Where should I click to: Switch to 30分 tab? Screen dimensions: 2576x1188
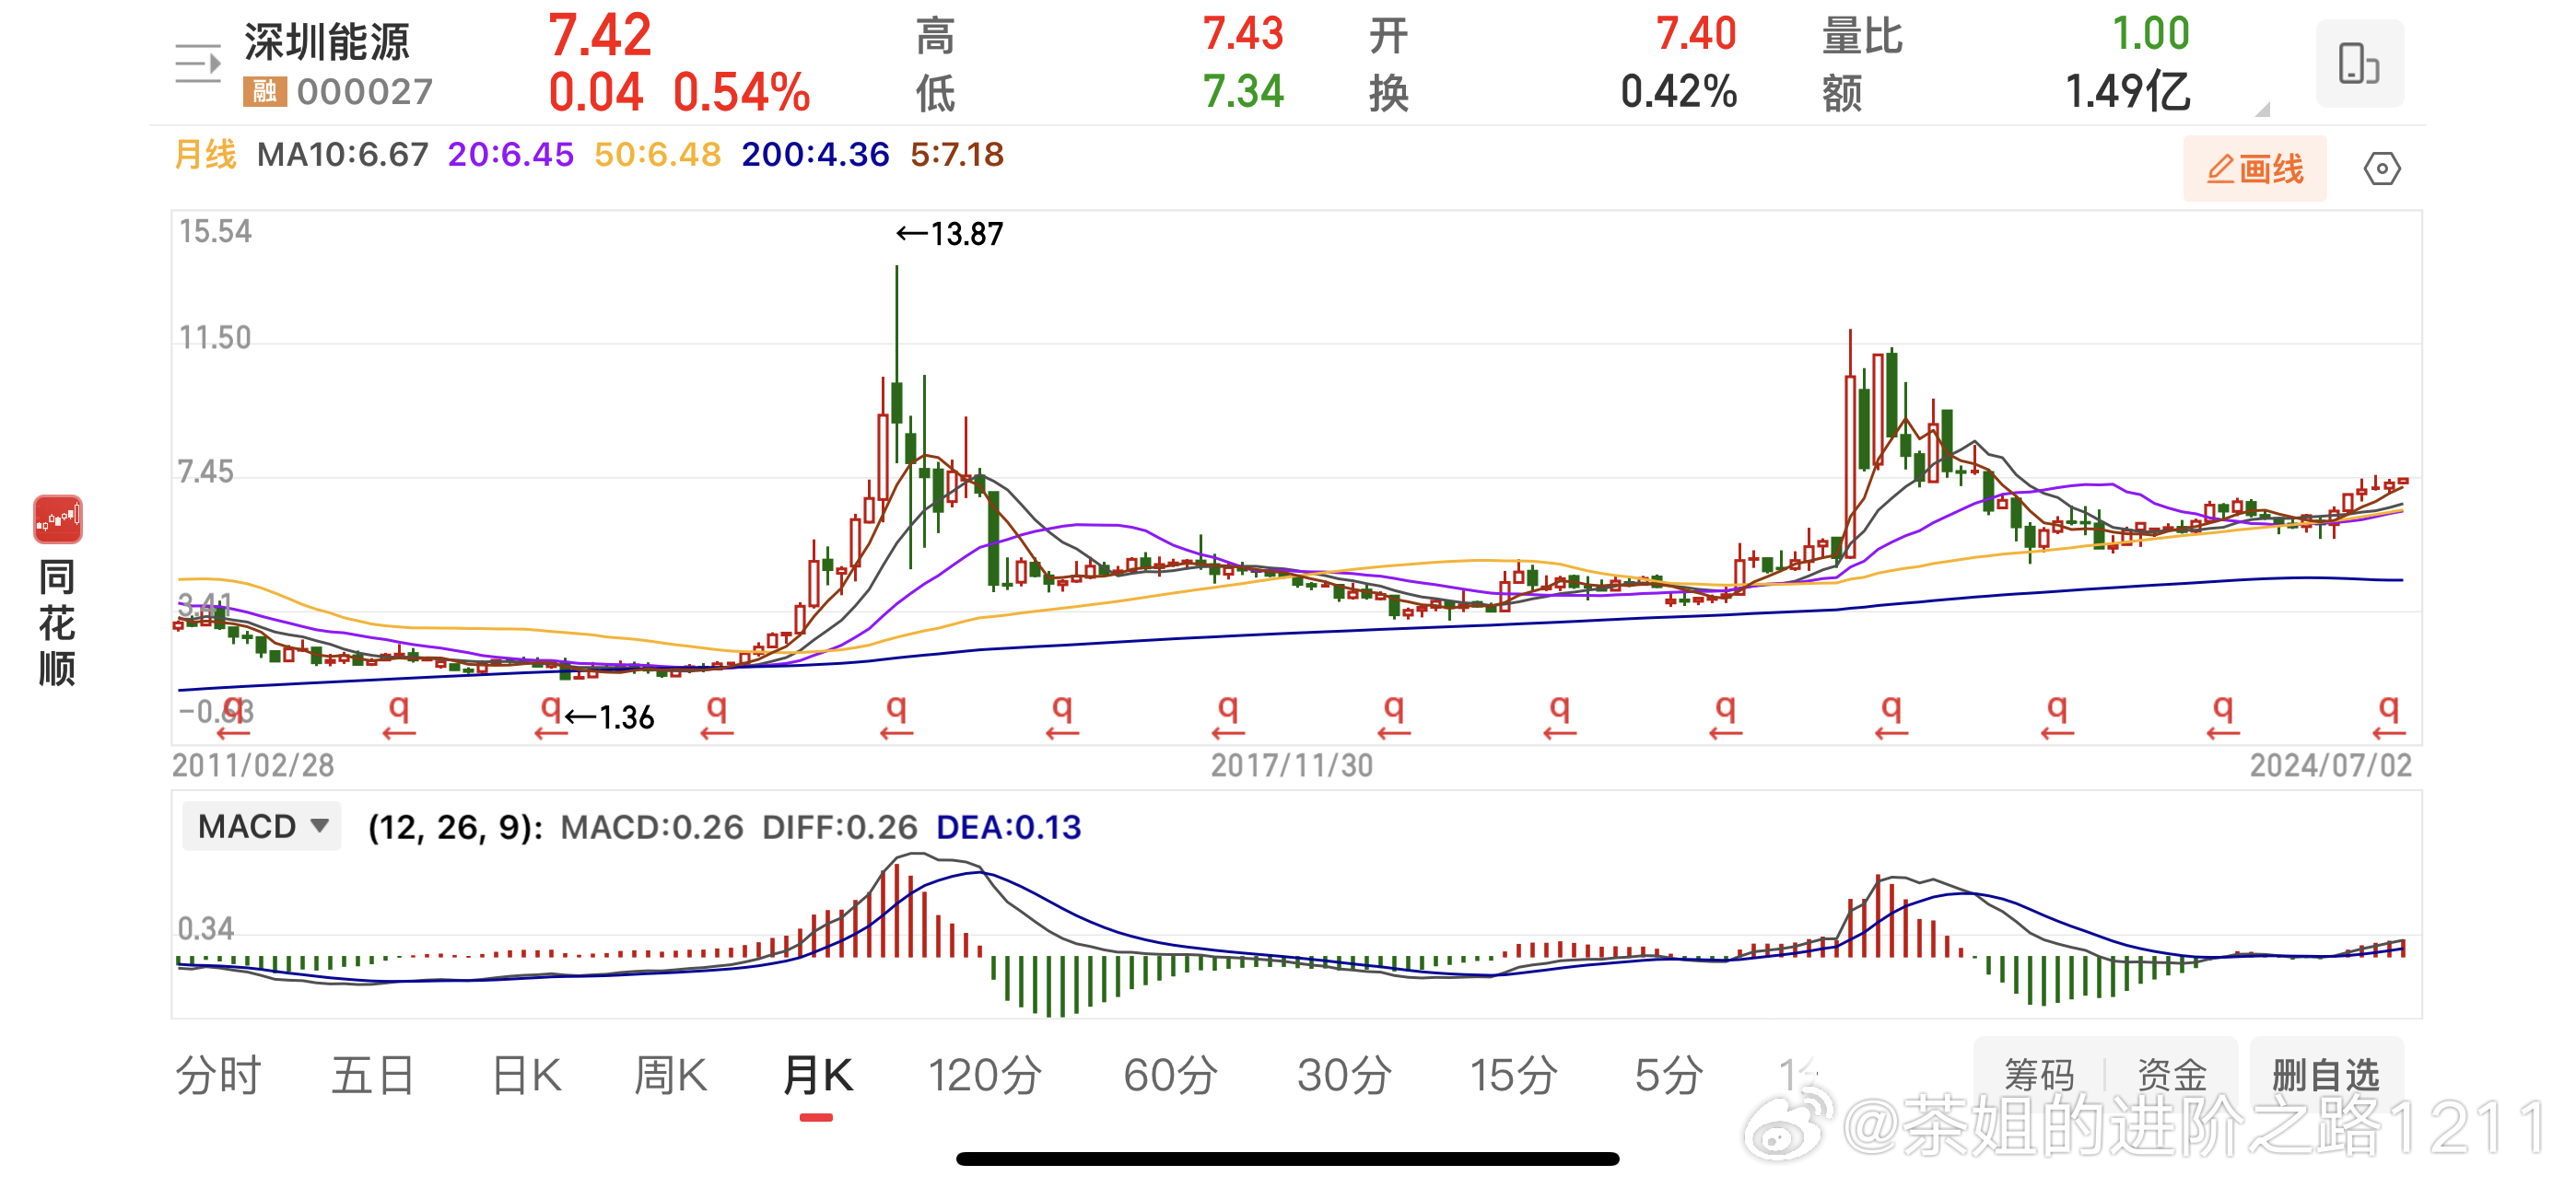click(x=1344, y=1076)
